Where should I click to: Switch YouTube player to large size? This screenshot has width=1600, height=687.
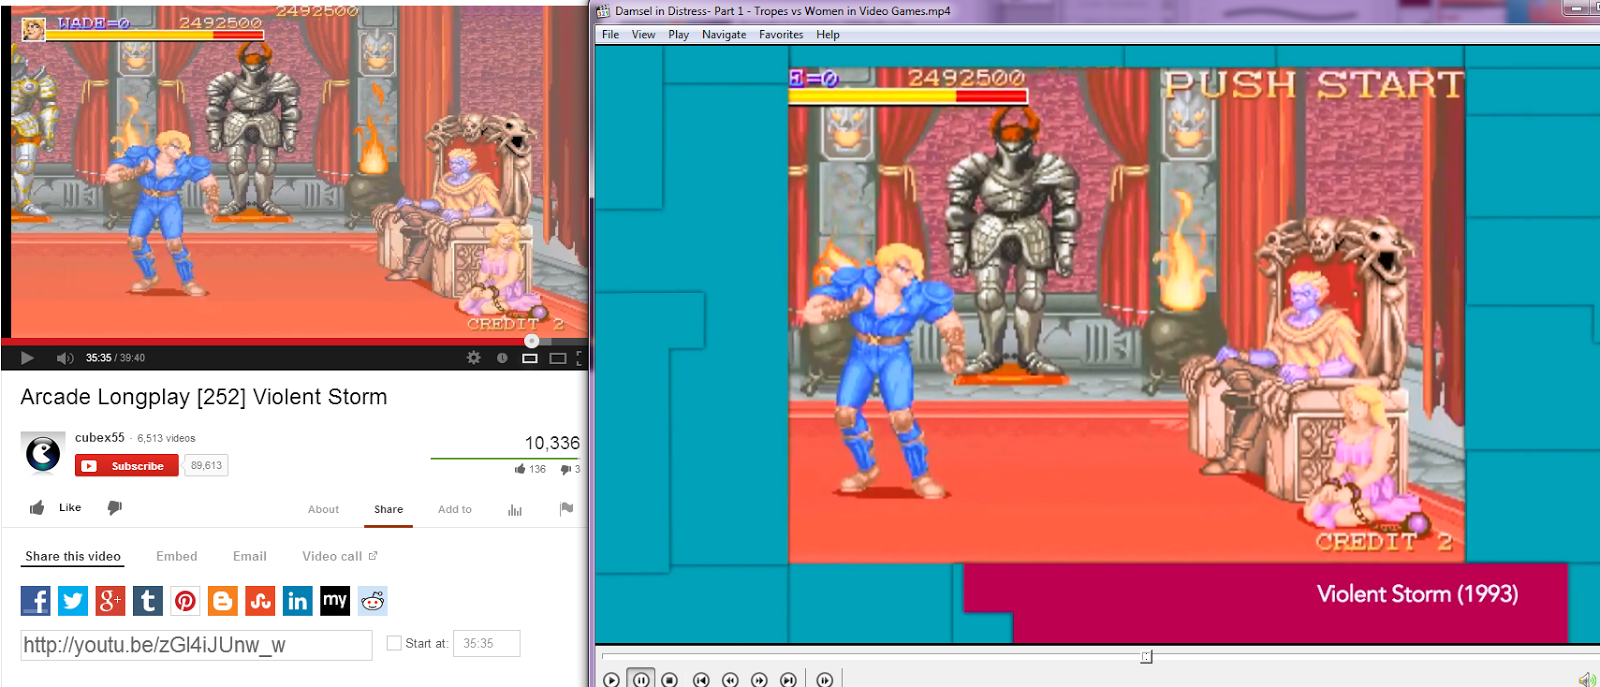[558, 358]
